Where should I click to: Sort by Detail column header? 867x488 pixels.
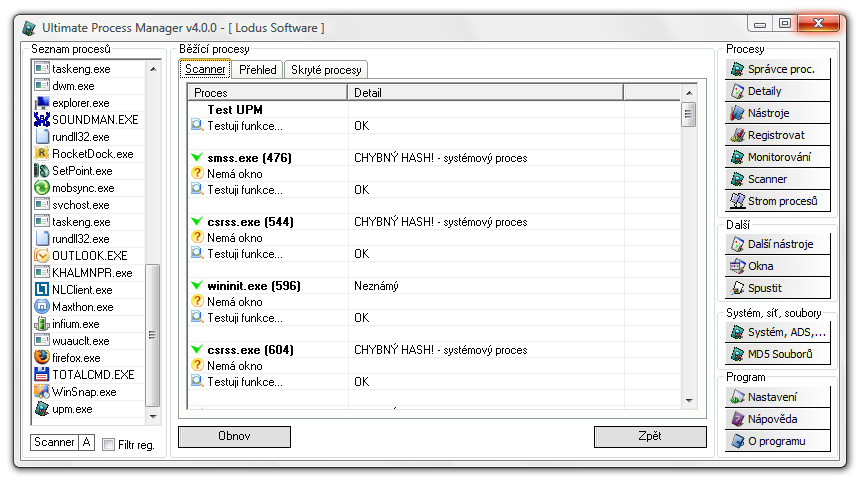pyautogui.click(x=485, y=93)
